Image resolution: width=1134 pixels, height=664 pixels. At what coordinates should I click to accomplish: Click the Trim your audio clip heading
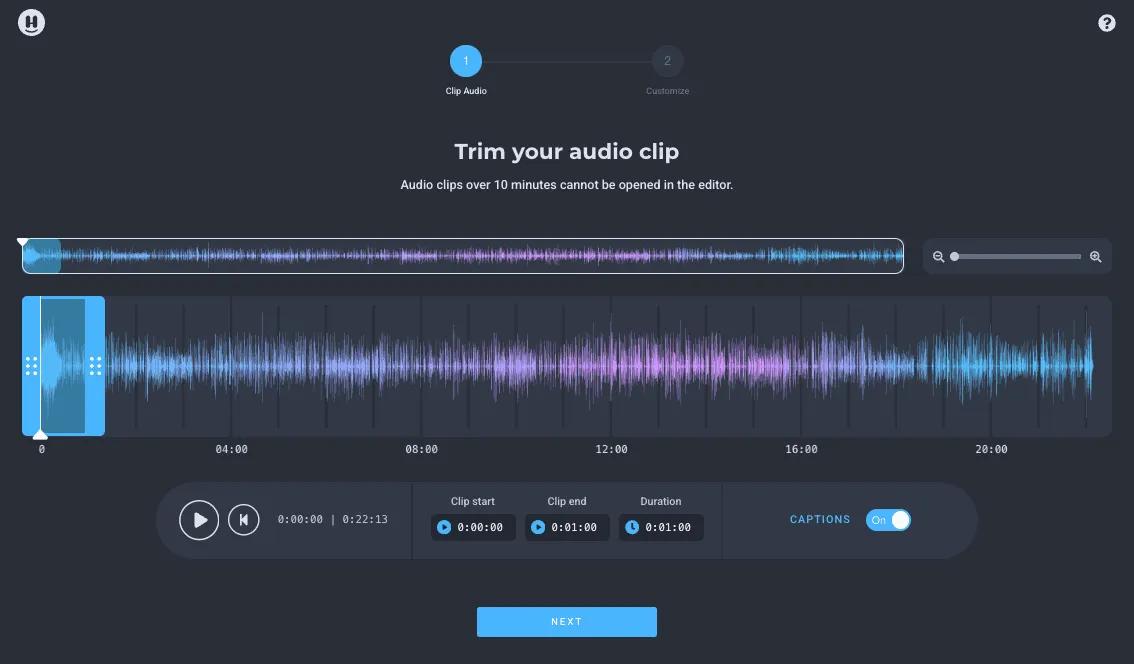coord(566,151)
